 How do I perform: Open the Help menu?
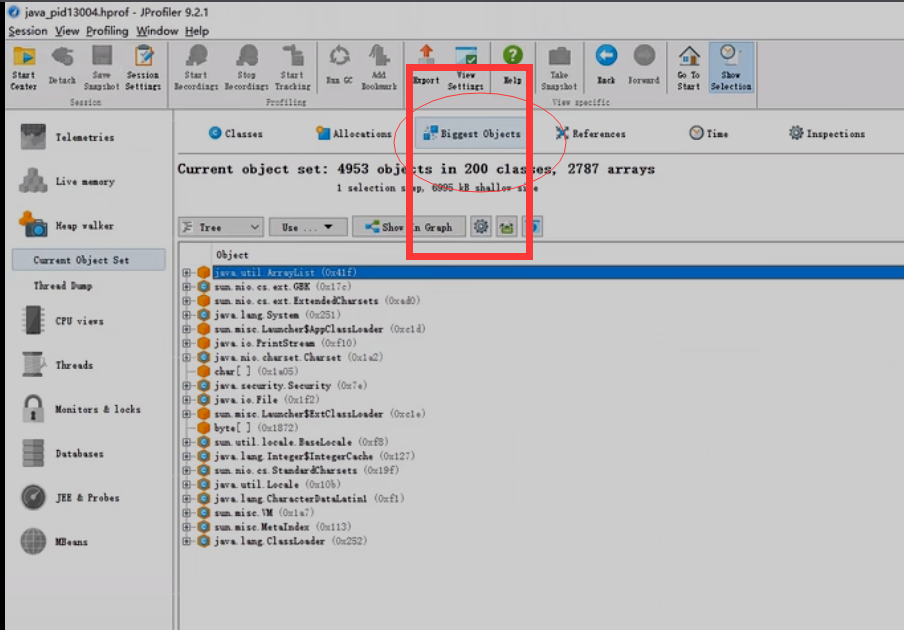pyautogui.click(x=197, y=31)
